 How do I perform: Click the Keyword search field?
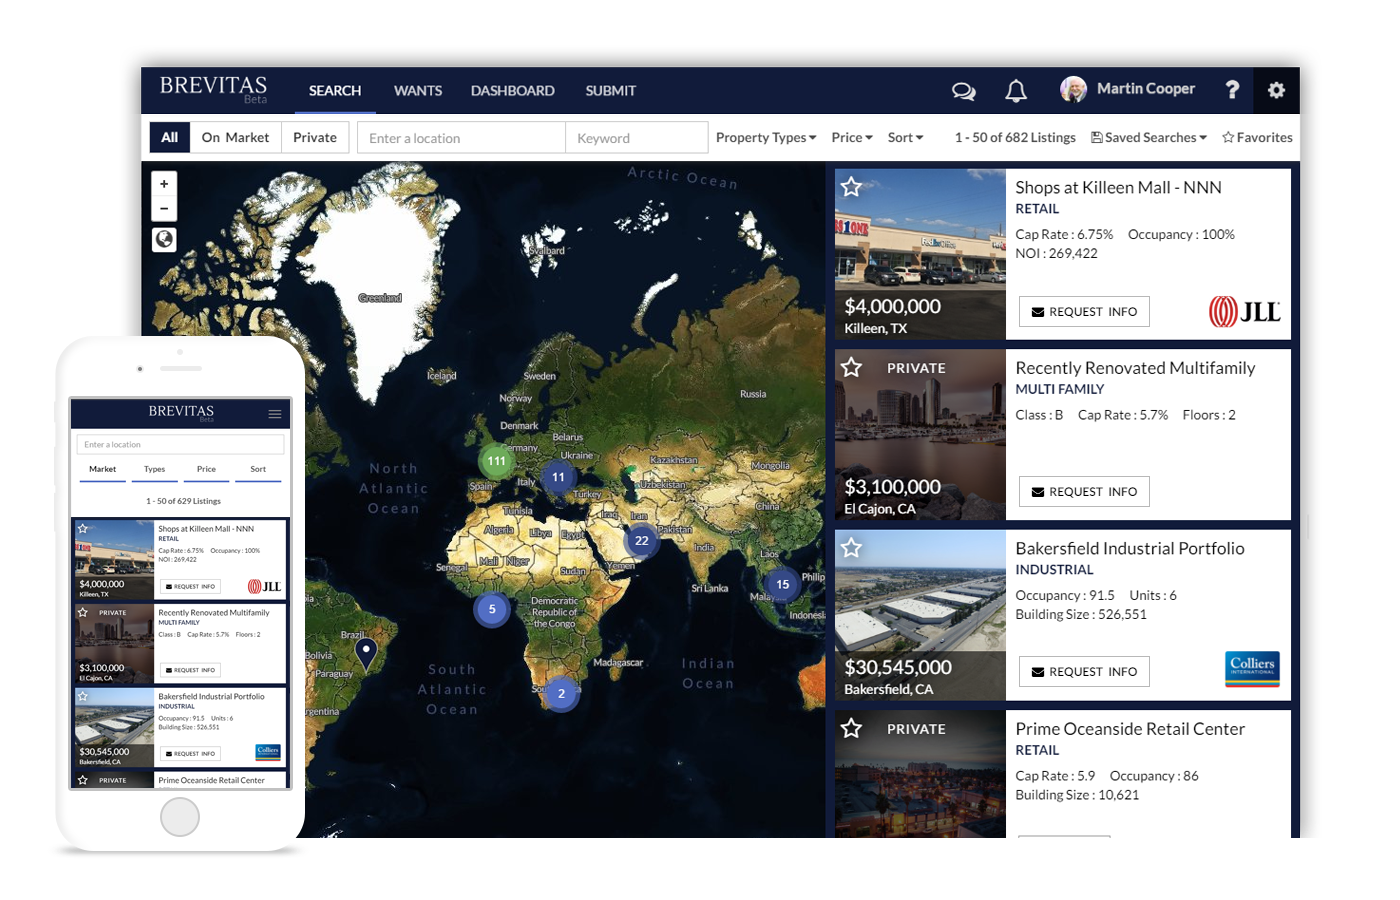pyautogui.click(x=637, y=138)
